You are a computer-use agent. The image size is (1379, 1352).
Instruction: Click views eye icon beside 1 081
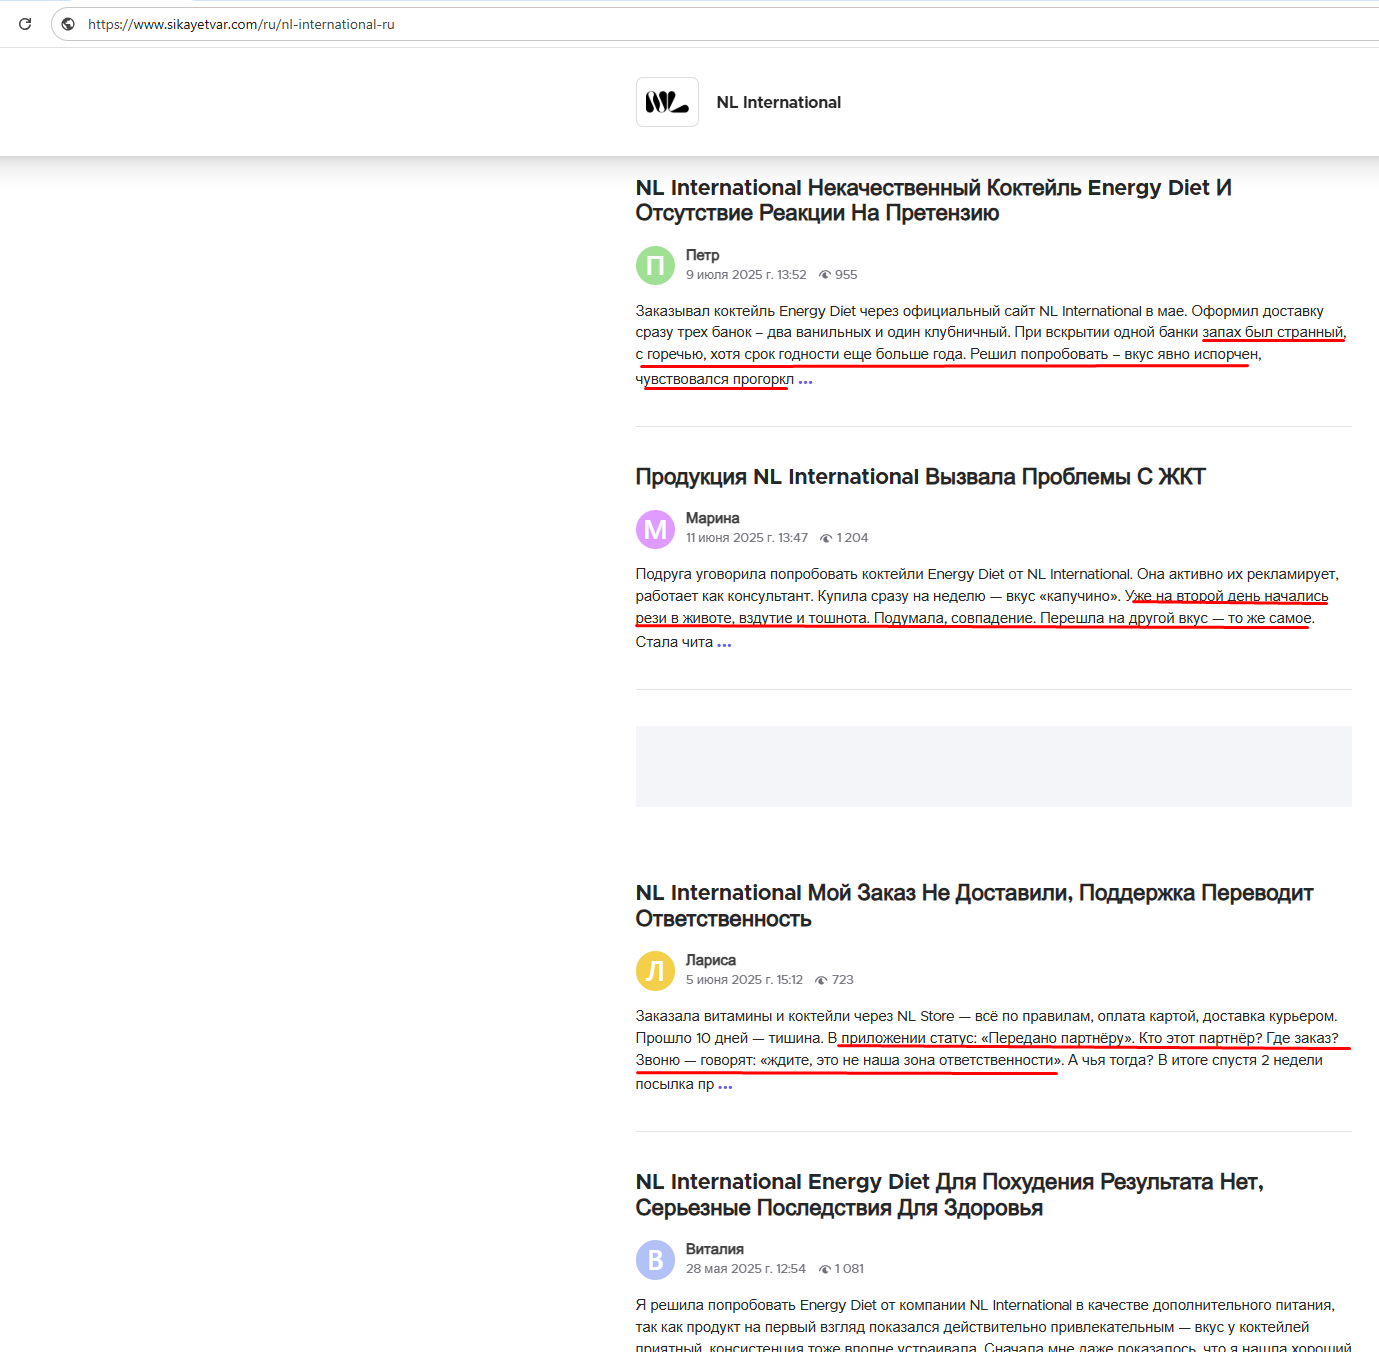tap(825, 1269)
